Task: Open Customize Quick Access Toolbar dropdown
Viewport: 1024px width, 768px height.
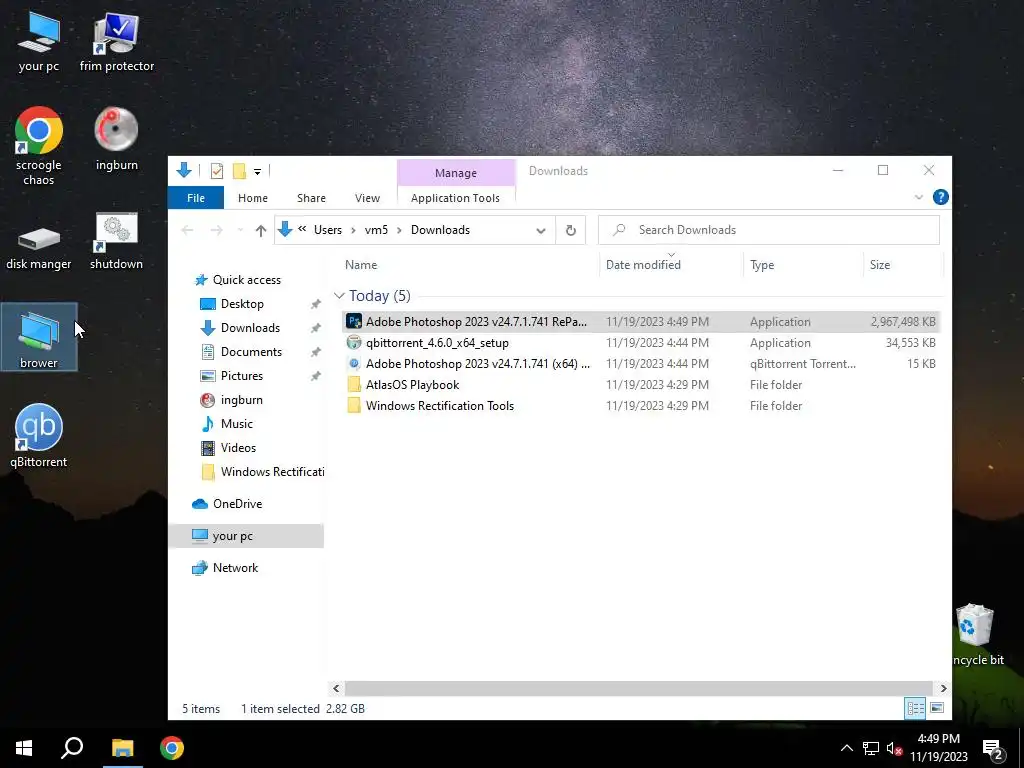Action: 257,172
